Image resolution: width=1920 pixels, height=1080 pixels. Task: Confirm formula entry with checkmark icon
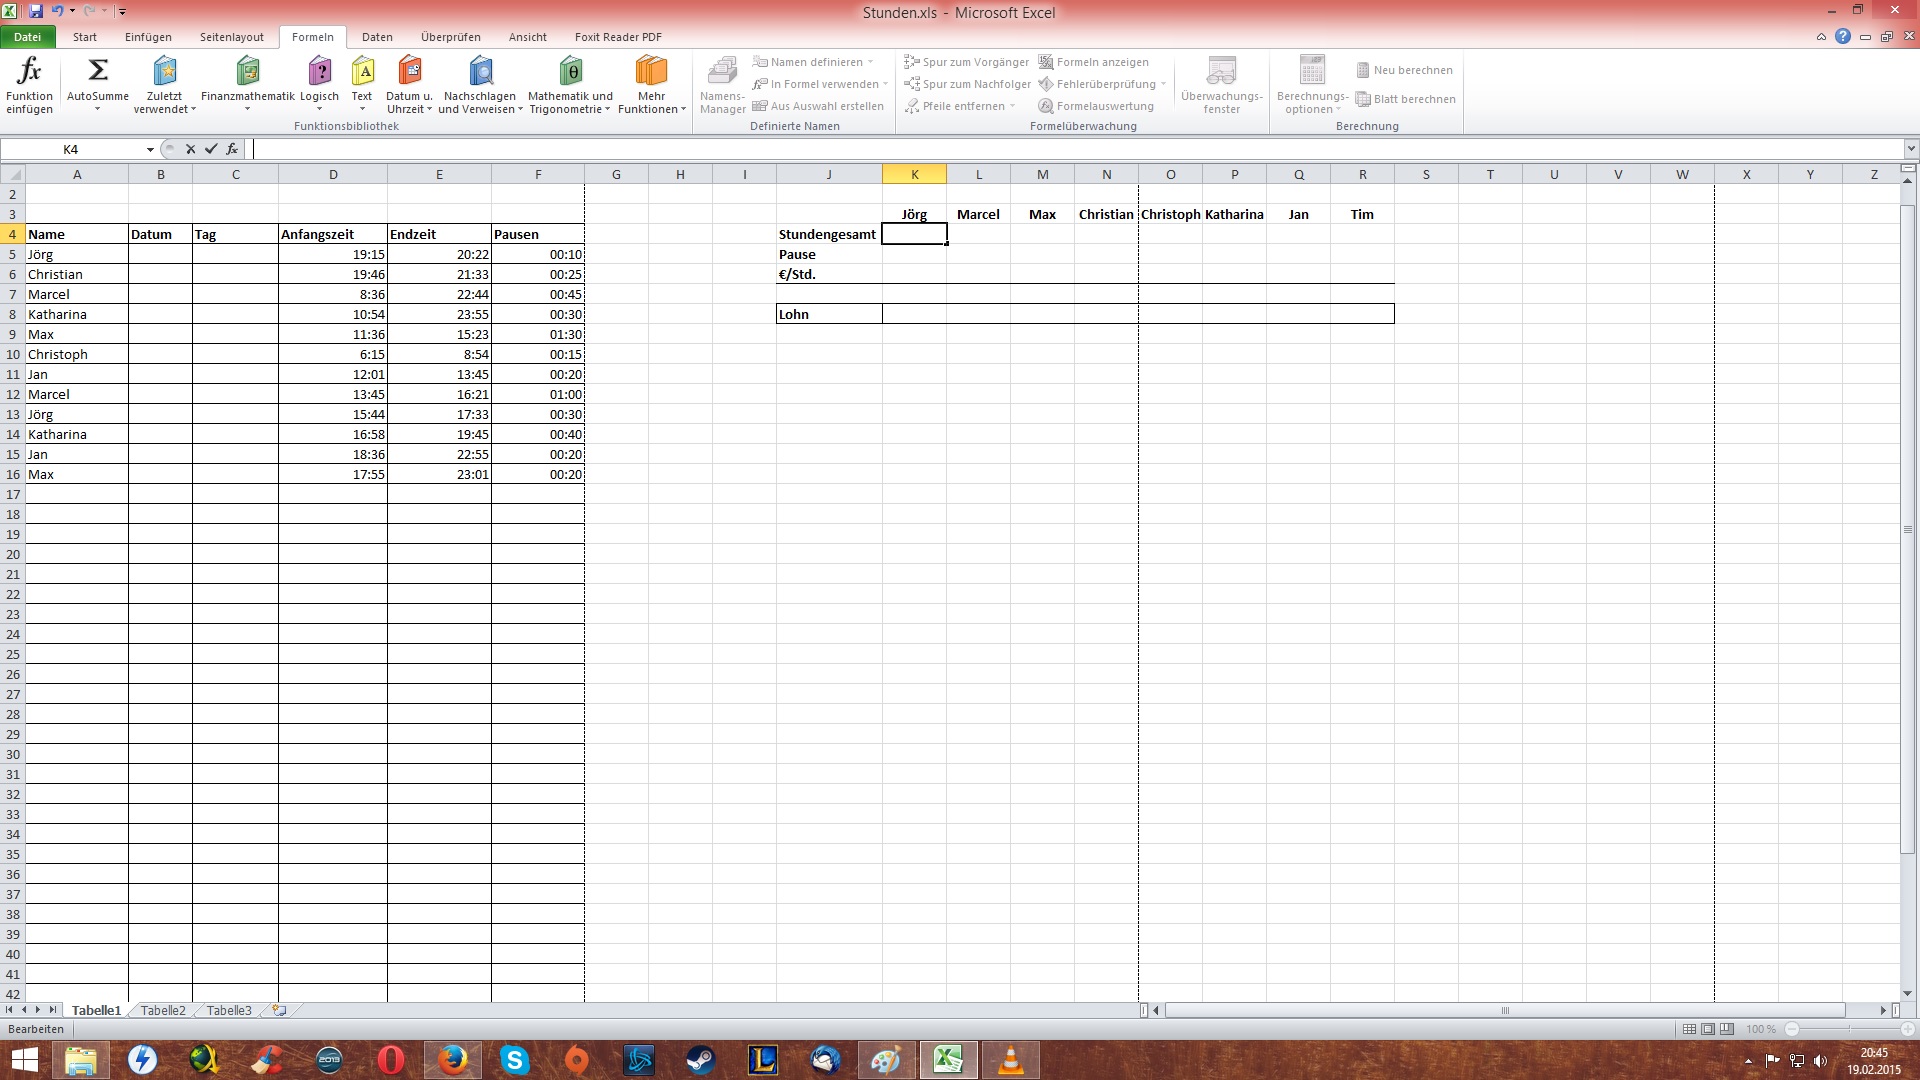click(211, 149)
